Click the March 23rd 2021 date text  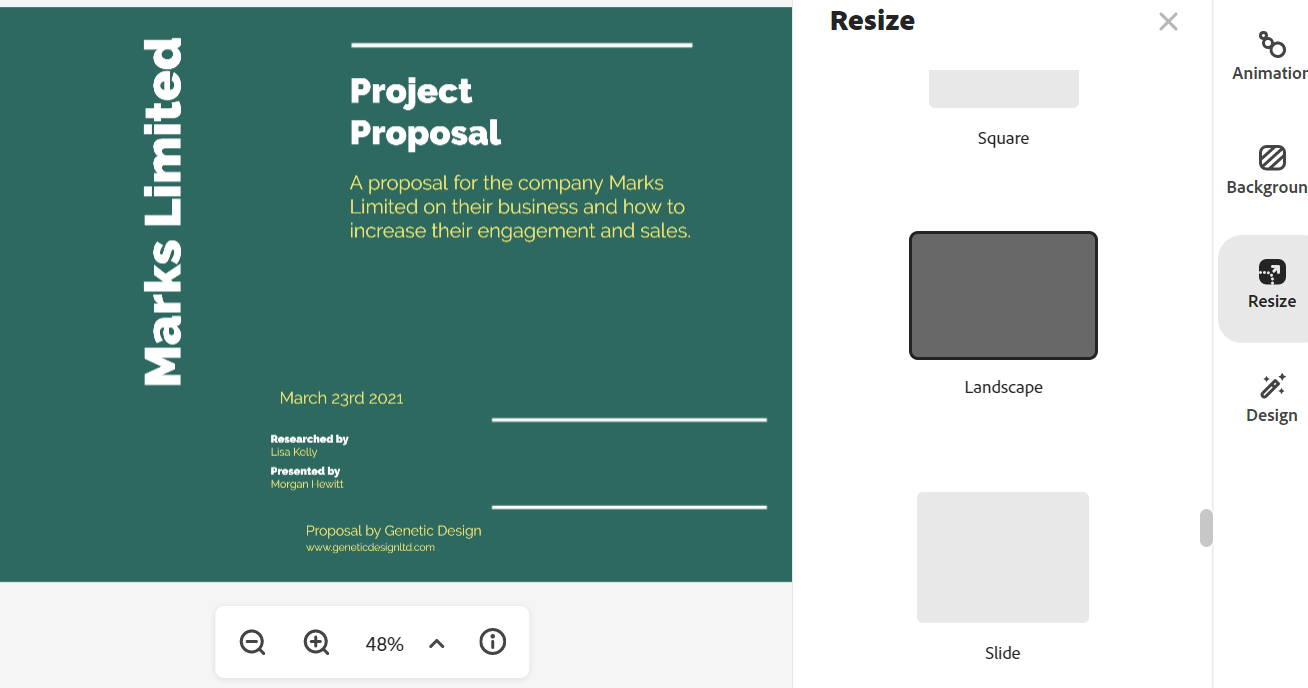click(x=341, y=398)
